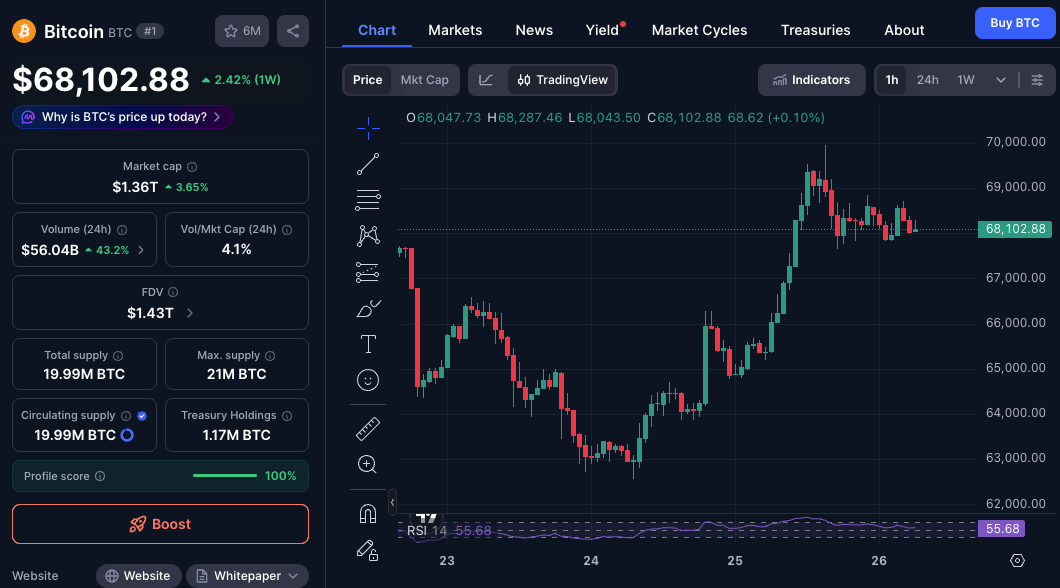Select the Text annotation tool

tap(368, 344)
